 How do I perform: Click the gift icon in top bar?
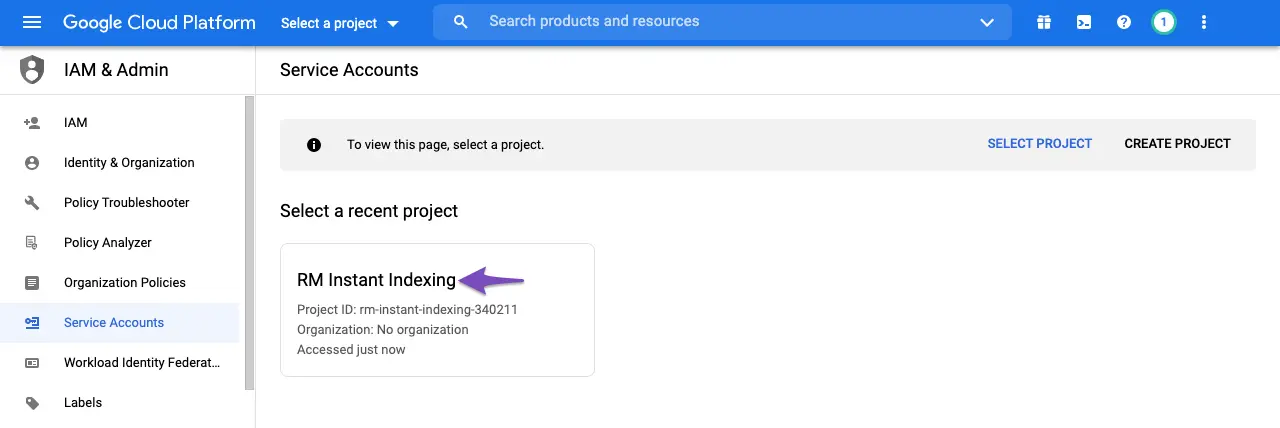[1044, 22]
